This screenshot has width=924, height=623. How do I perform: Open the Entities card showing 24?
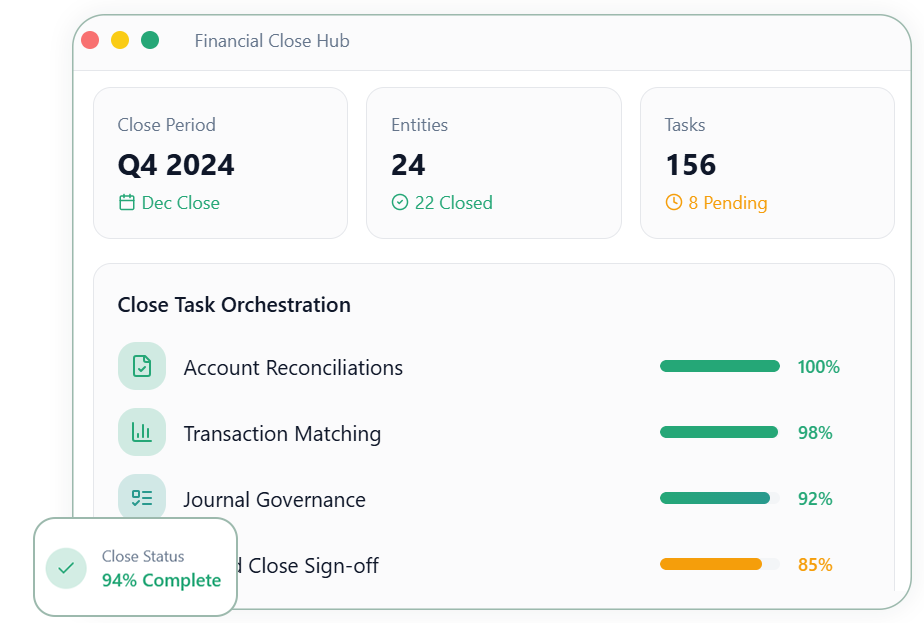pos(493,163)
